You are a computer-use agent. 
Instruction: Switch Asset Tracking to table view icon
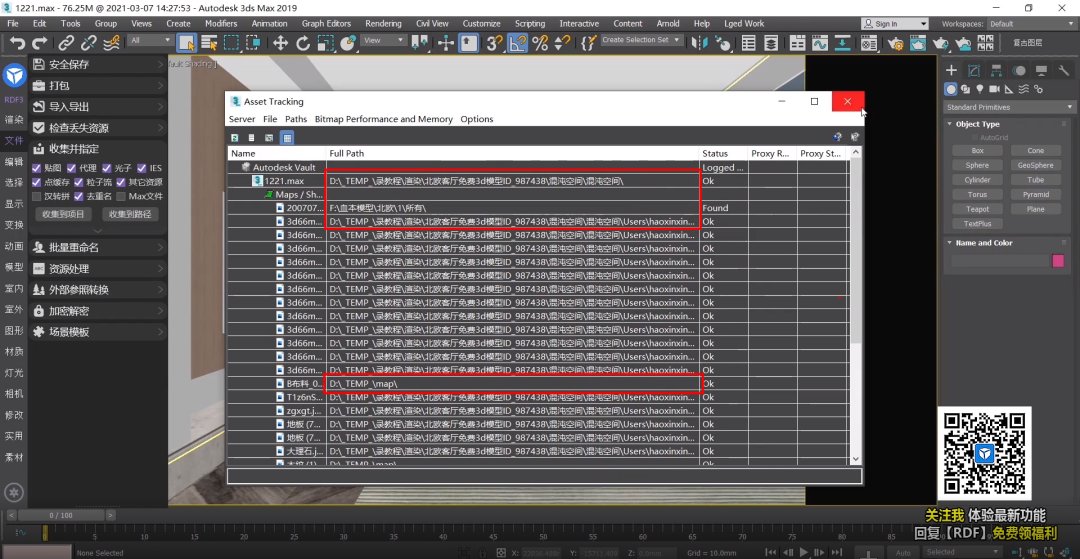[x=287, y=138]
